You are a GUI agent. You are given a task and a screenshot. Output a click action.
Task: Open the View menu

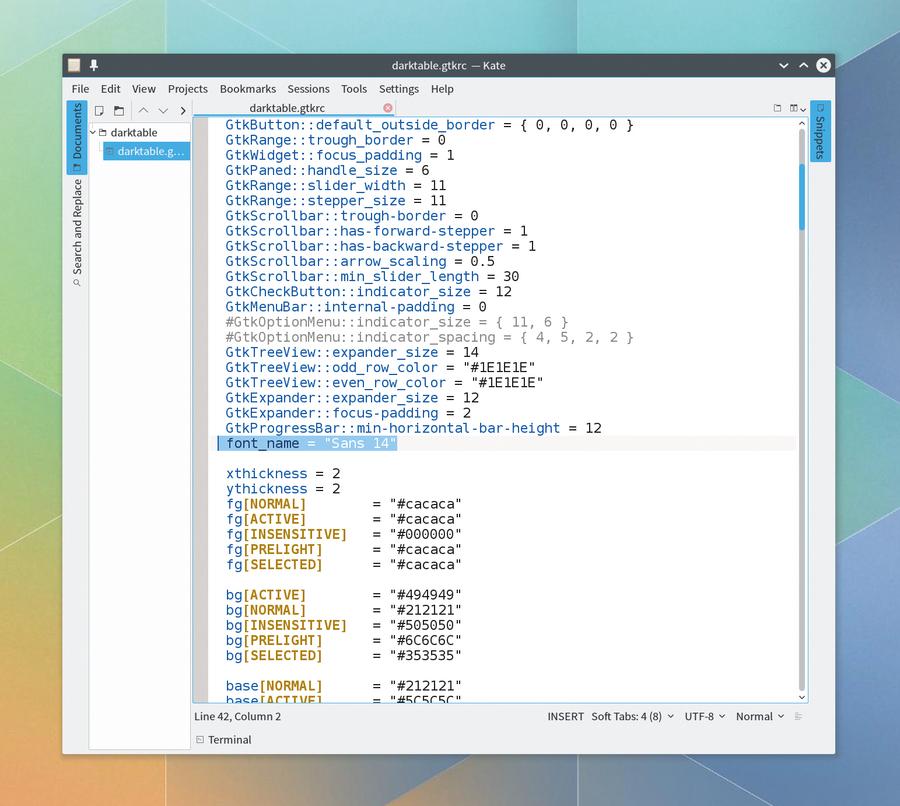[143, 89]
